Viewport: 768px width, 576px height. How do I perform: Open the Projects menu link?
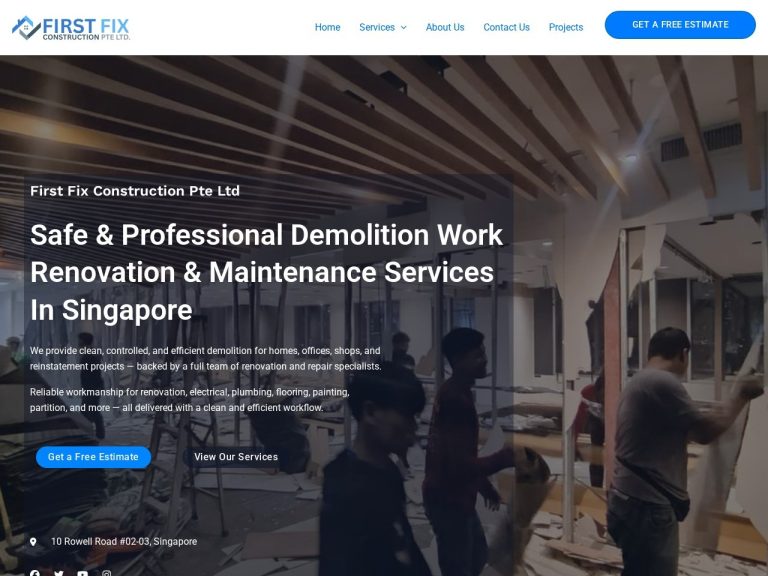click(566, 27)
